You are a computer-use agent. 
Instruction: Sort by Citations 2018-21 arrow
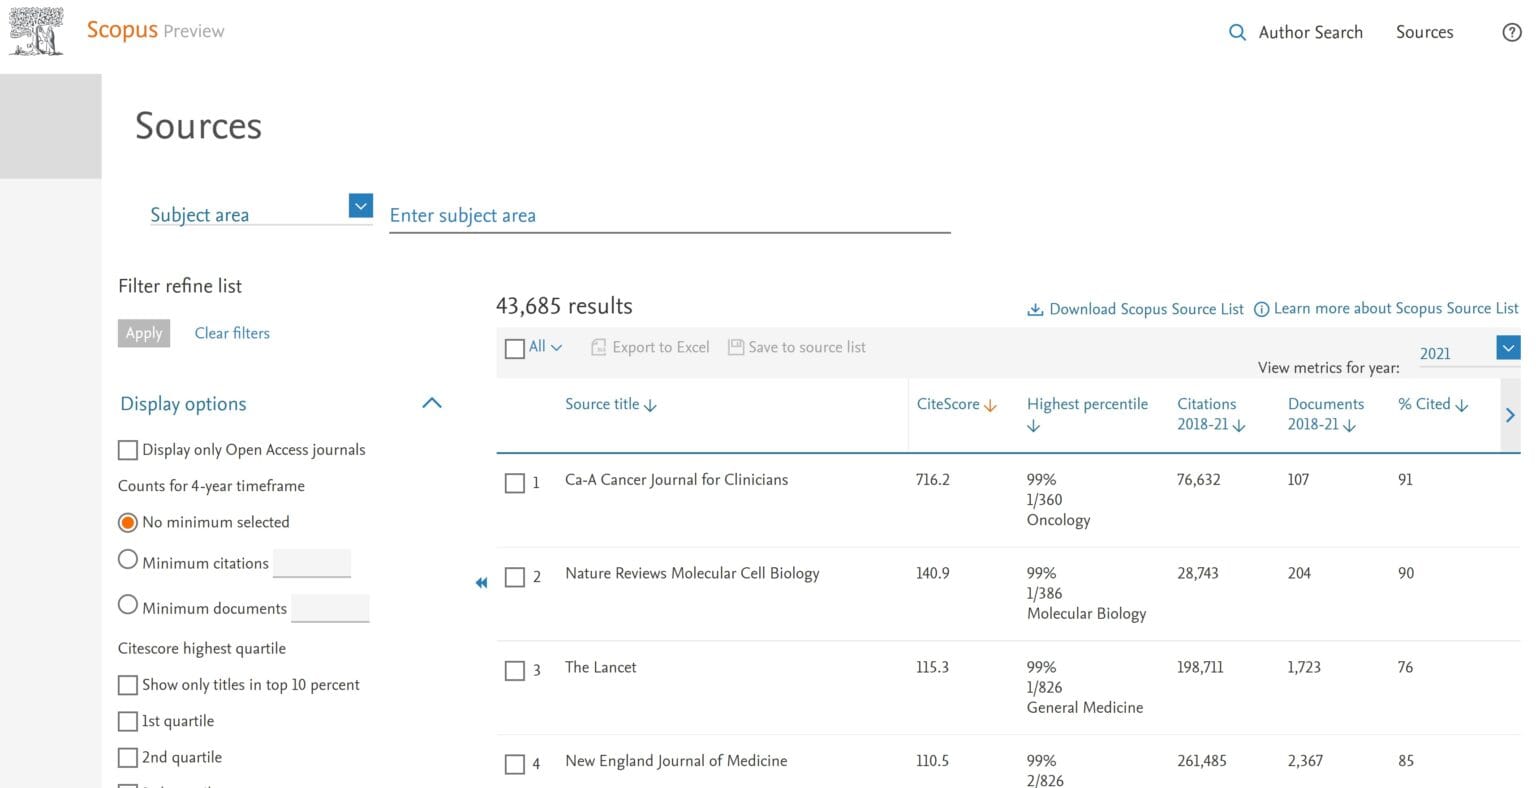pyautogui.click(x=1239, y=426)
